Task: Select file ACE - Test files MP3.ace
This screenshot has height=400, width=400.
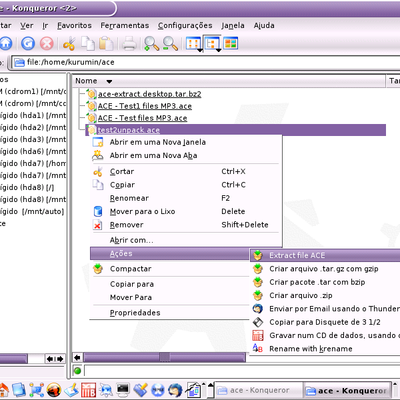Action: pyautogui.click(x=142, y=118)
